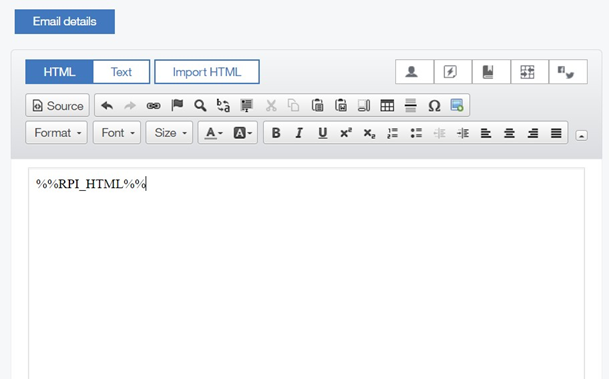The width and height of the screenshot is (609, 379).
Task: Insert a hyperlink with the chain Link icon
Action: coord(153,106)
